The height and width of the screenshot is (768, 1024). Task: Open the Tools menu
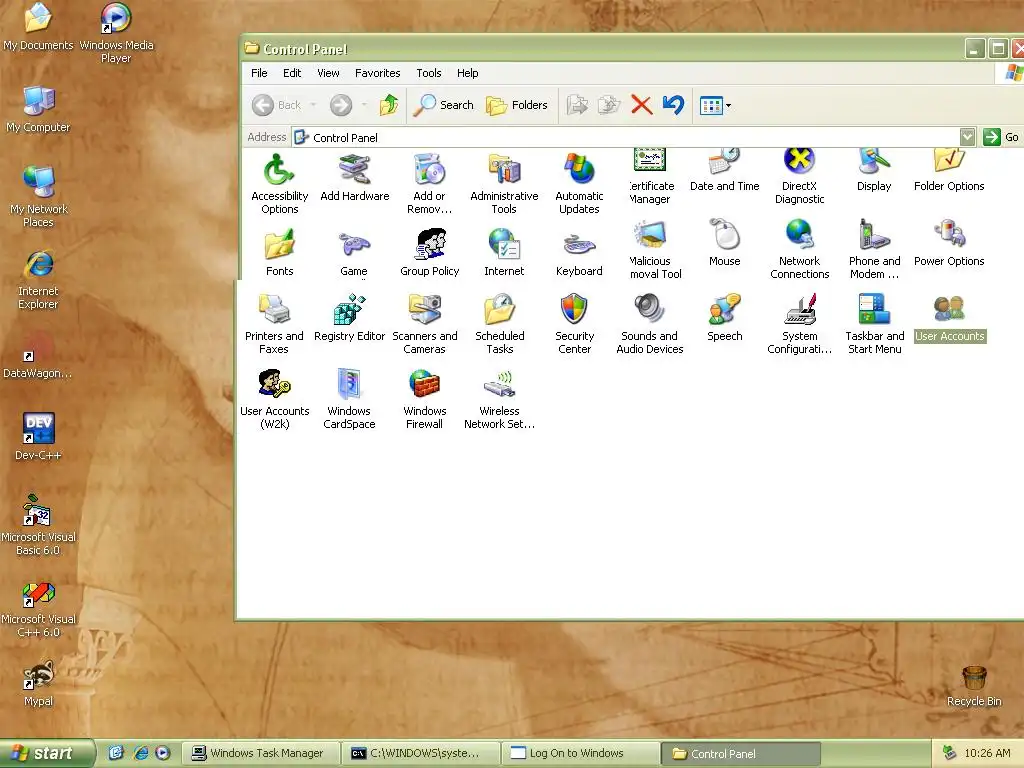[x=429, y=73]
